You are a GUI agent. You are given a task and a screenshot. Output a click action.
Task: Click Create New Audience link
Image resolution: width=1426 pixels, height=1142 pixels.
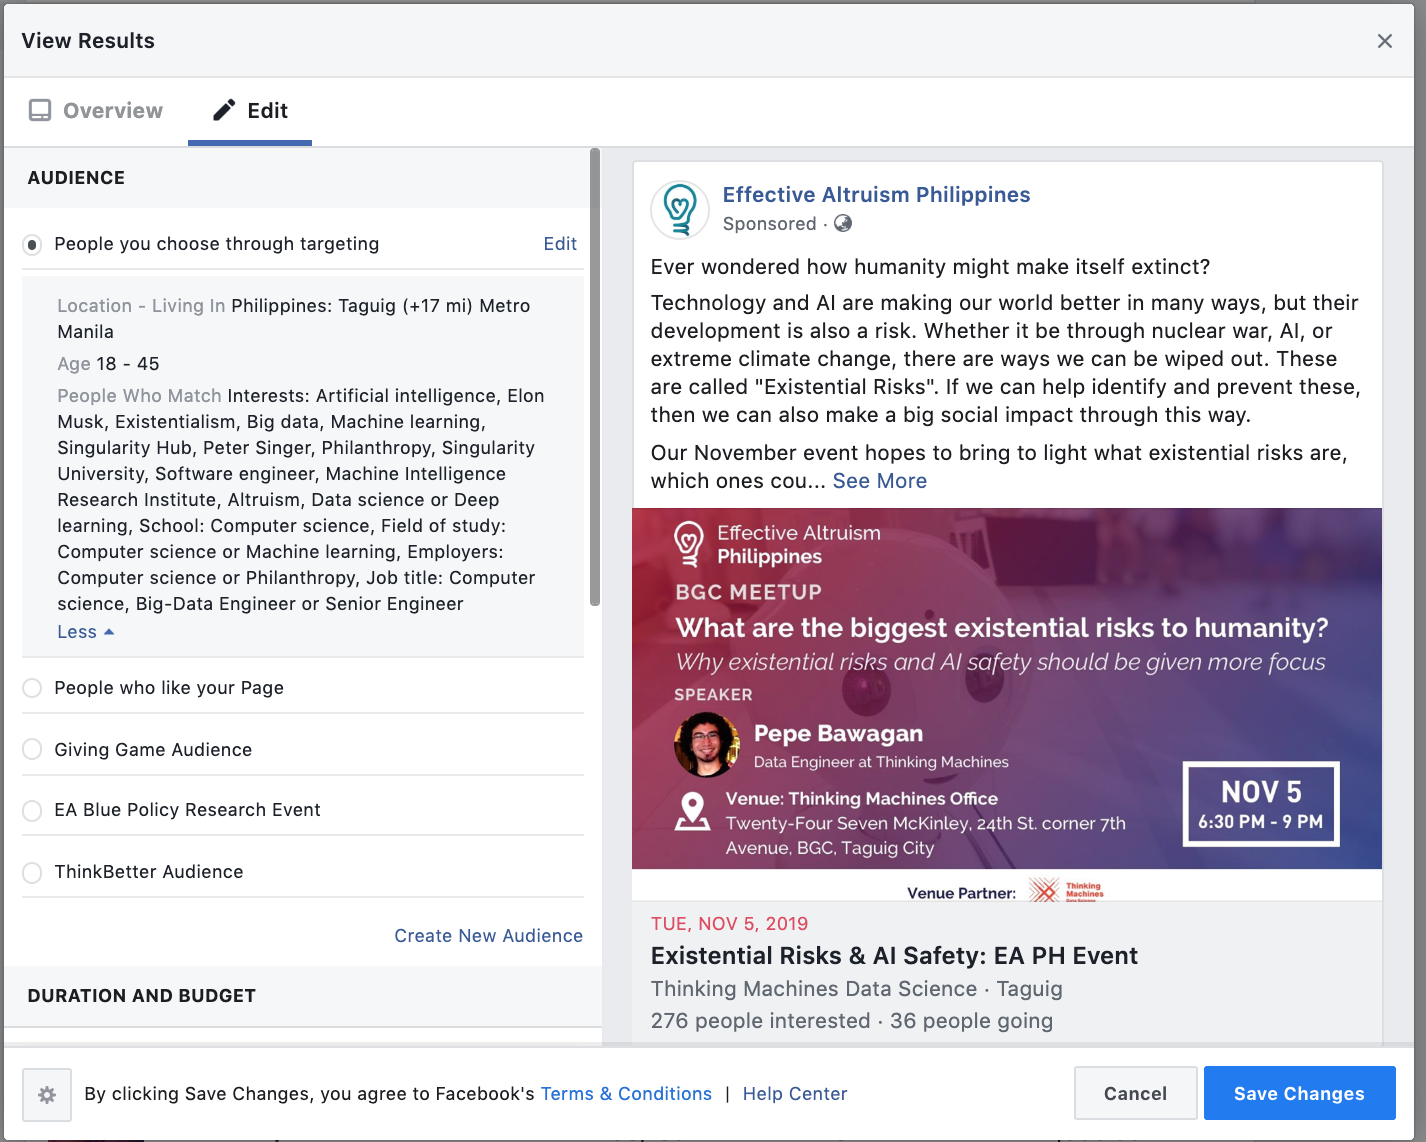(x=488, y=936)
